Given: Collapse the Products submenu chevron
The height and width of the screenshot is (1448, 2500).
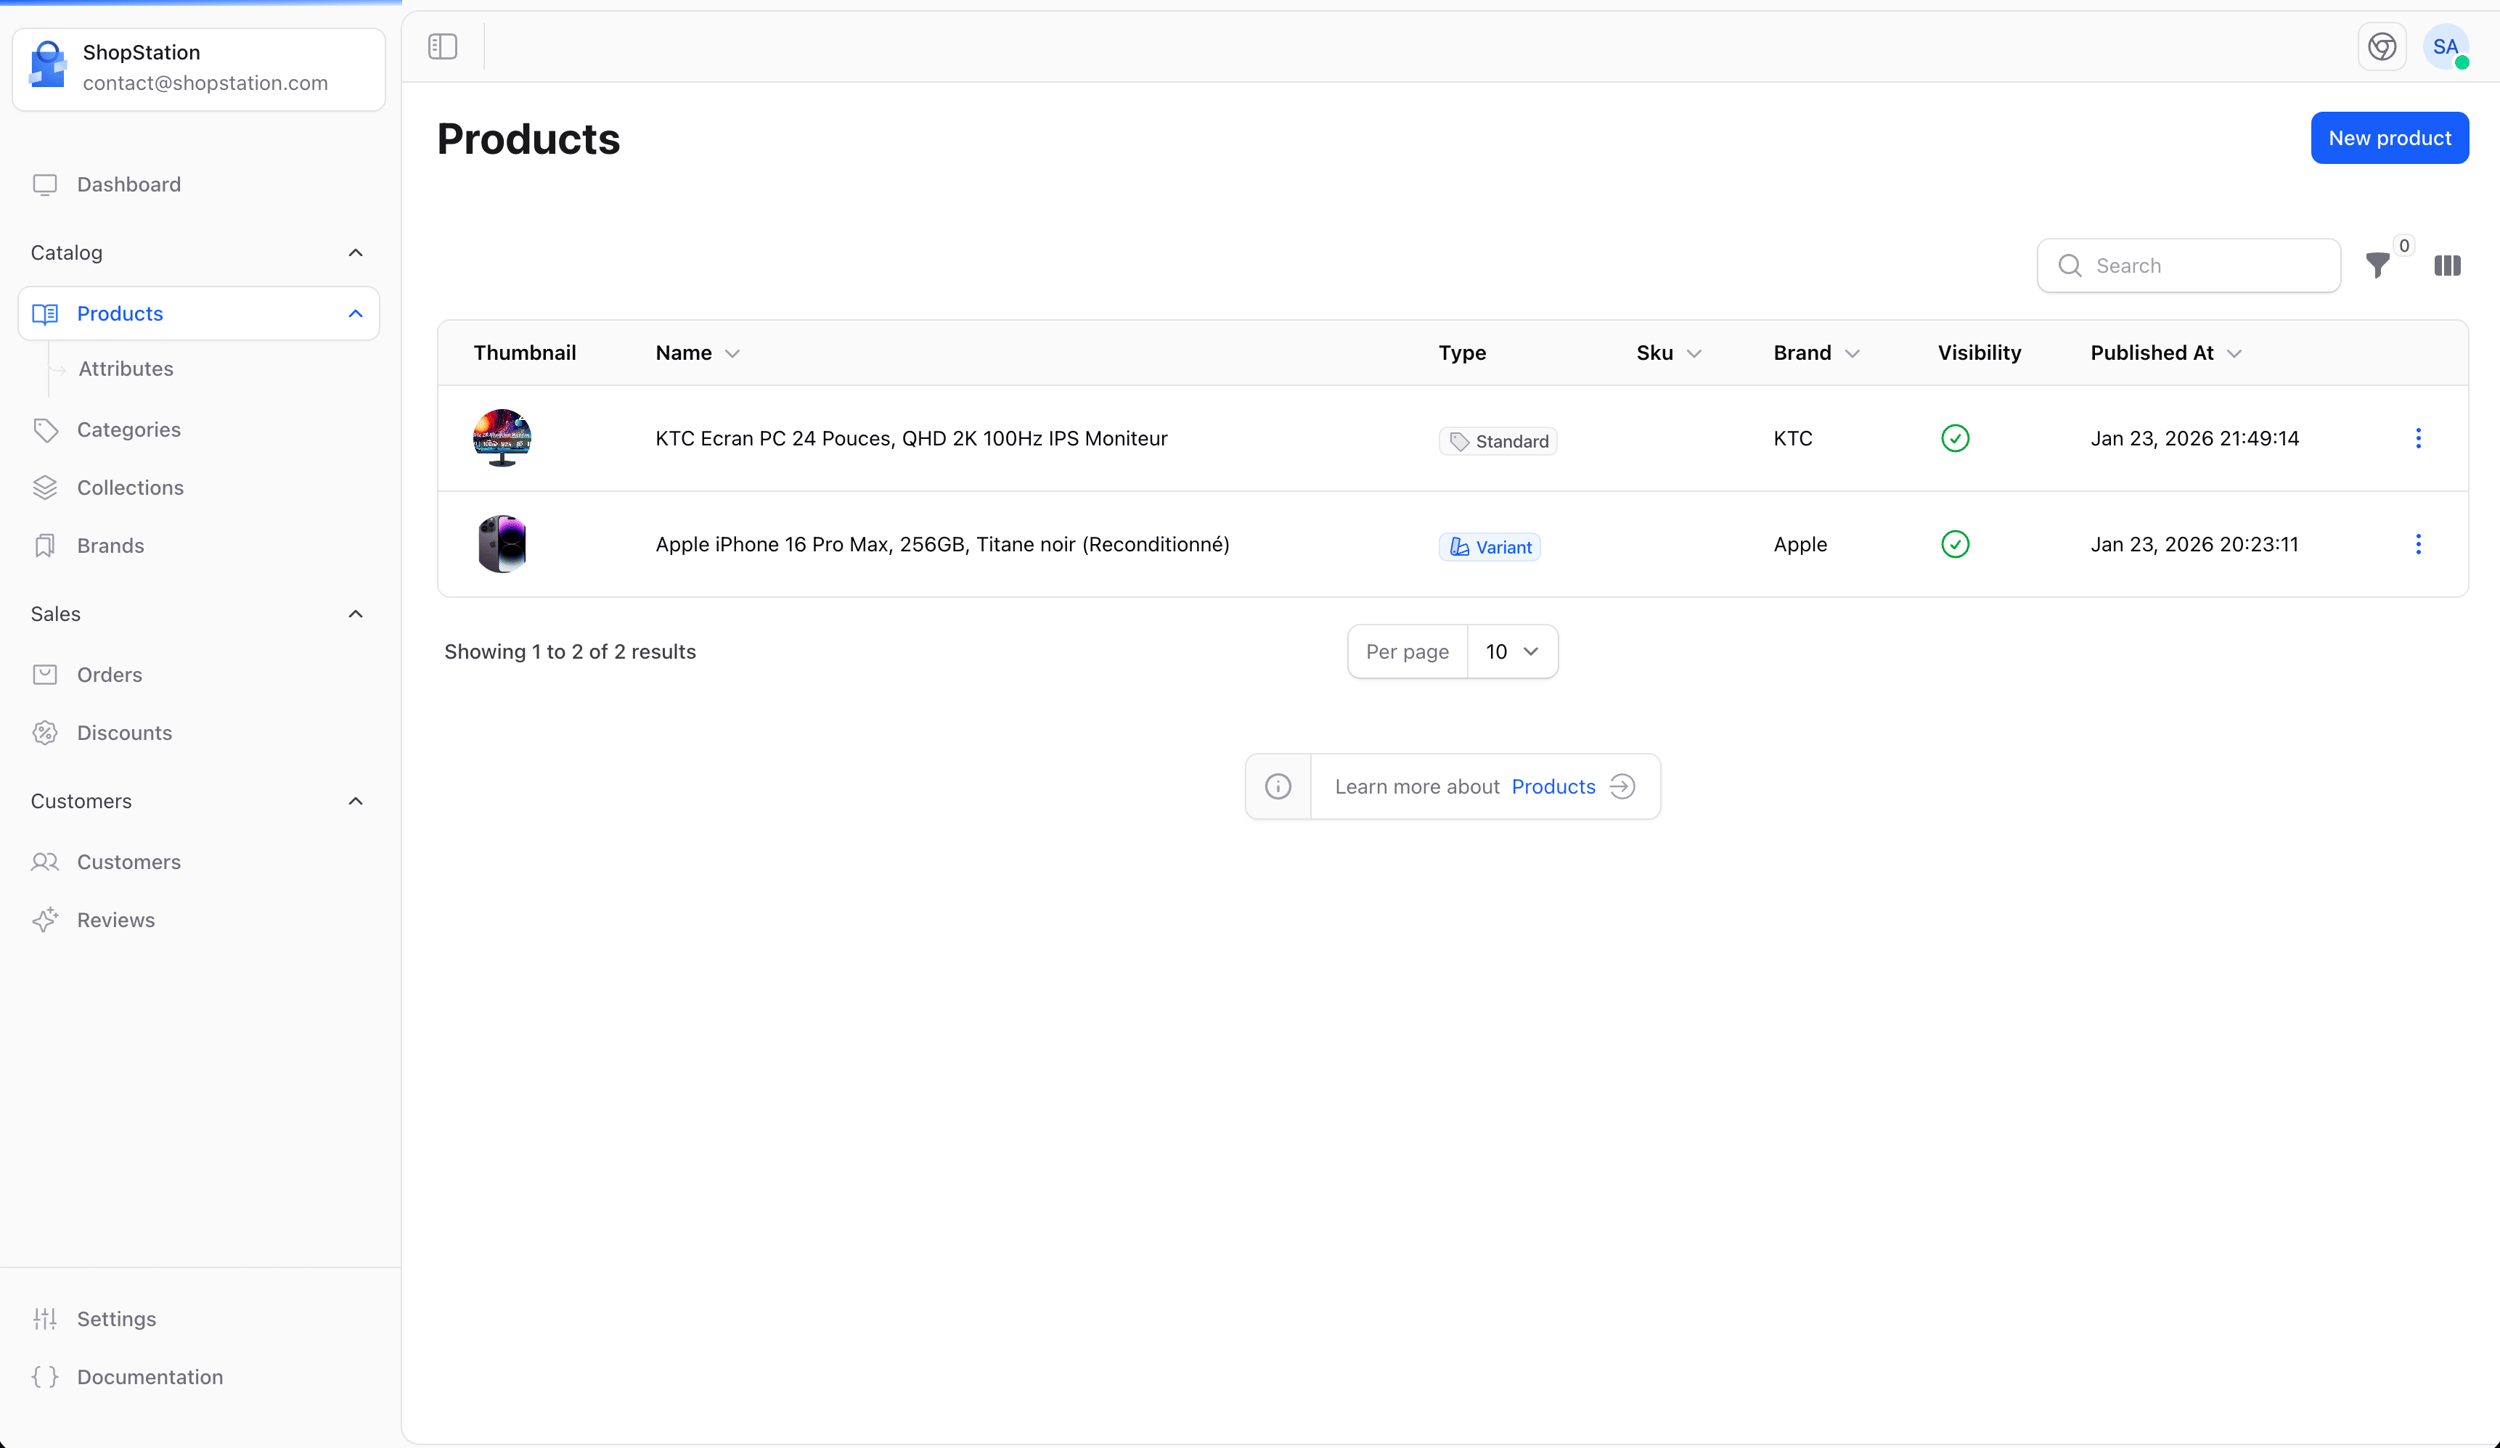Looking at the screenshot, I should (355, 313).
